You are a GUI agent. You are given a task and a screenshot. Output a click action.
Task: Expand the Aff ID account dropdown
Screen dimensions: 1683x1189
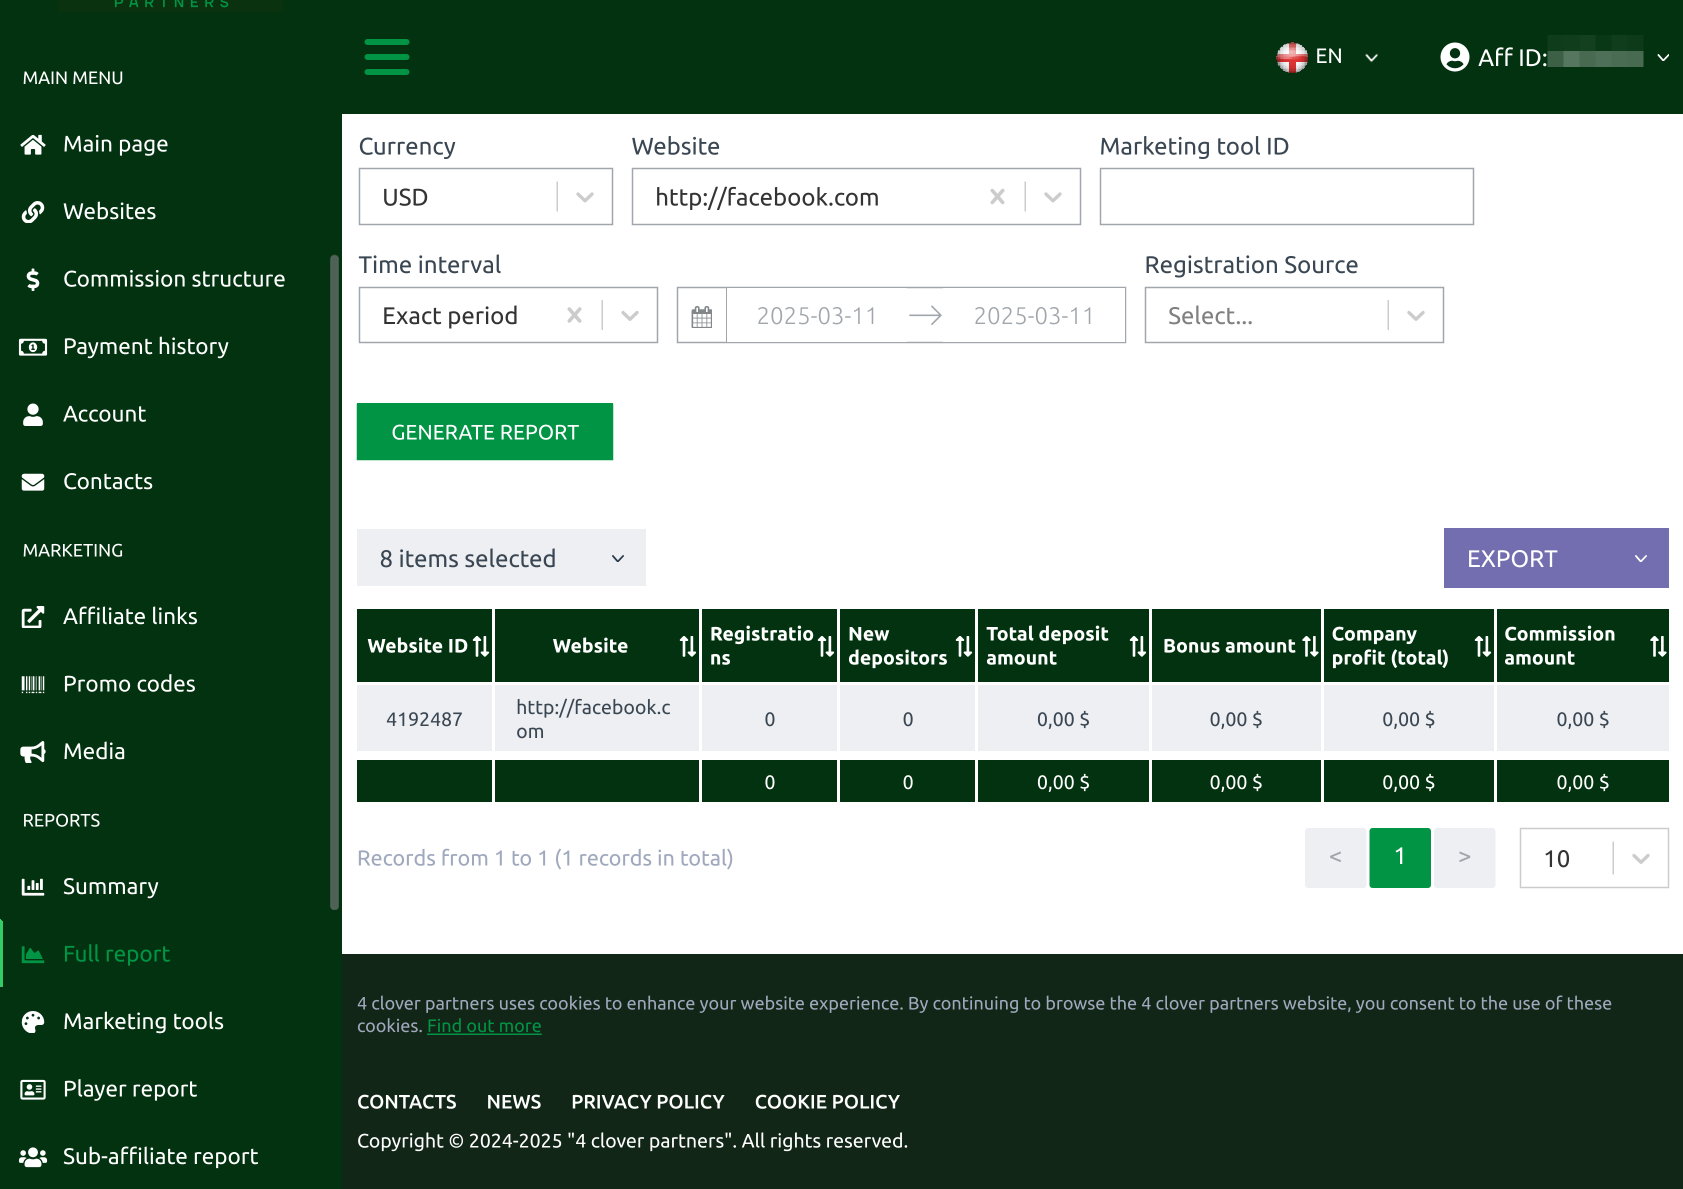[x=1663, y=57]
